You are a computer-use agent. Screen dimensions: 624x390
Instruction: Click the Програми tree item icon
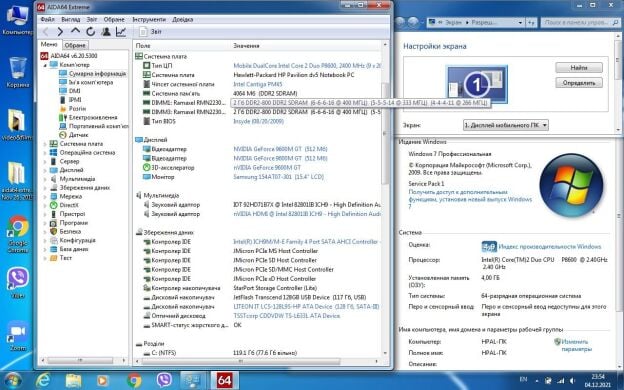[54, 222]
